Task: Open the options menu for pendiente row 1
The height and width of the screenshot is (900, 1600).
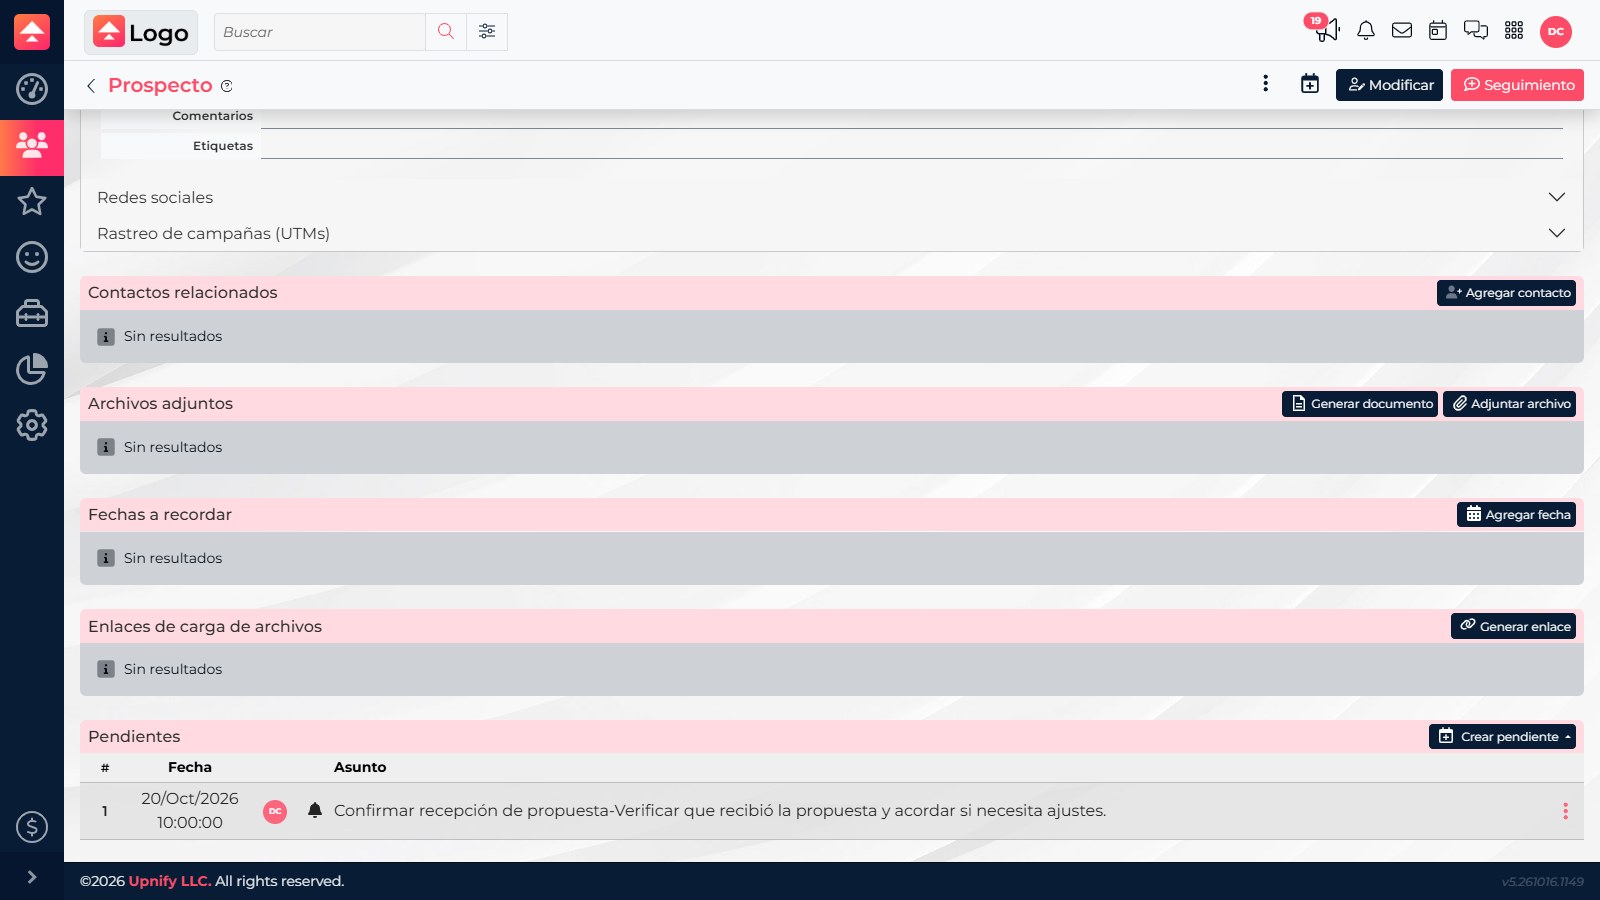Action: coord(1566,811)
